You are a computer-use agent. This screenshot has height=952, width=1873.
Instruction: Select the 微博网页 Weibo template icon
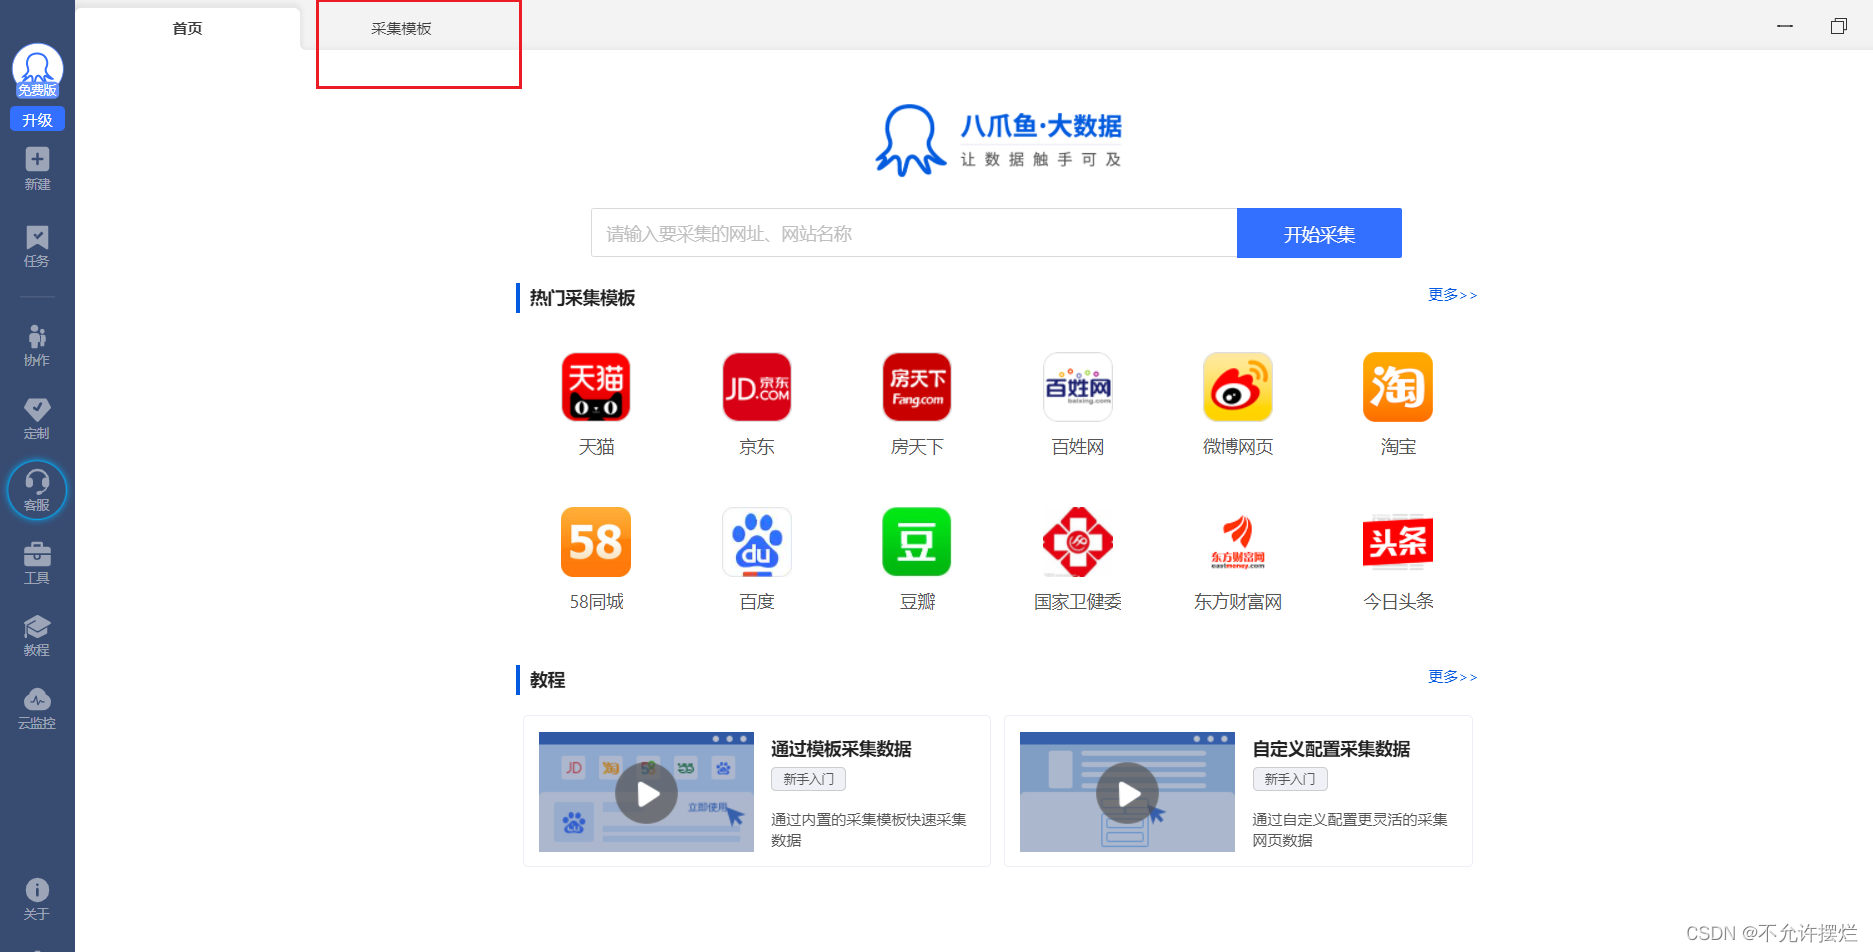[1238, 387]
